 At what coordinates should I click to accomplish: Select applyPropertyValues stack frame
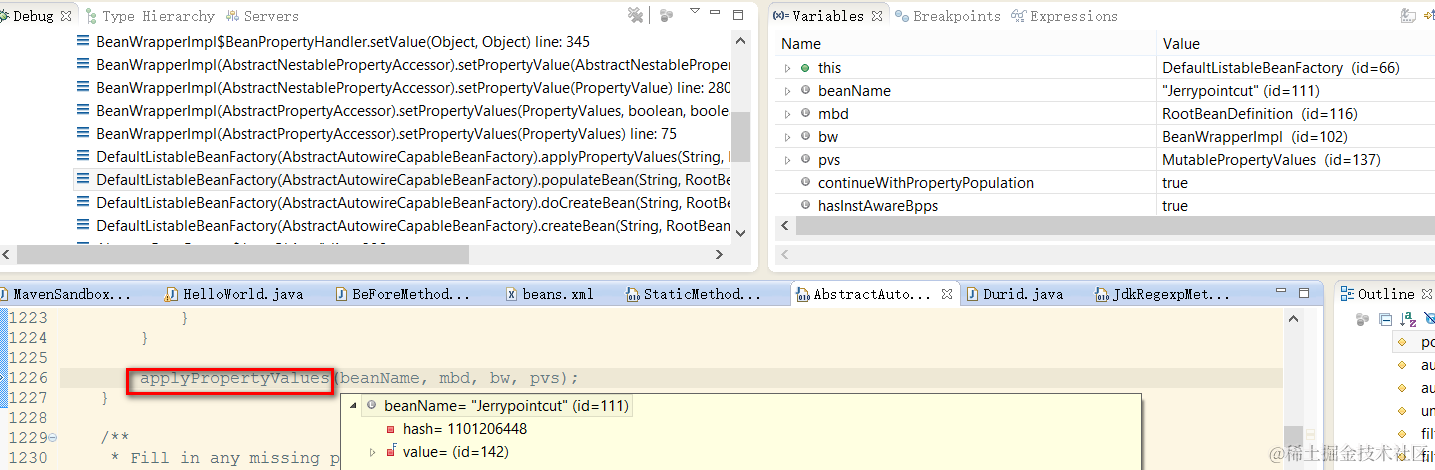[x=413, y=157]
